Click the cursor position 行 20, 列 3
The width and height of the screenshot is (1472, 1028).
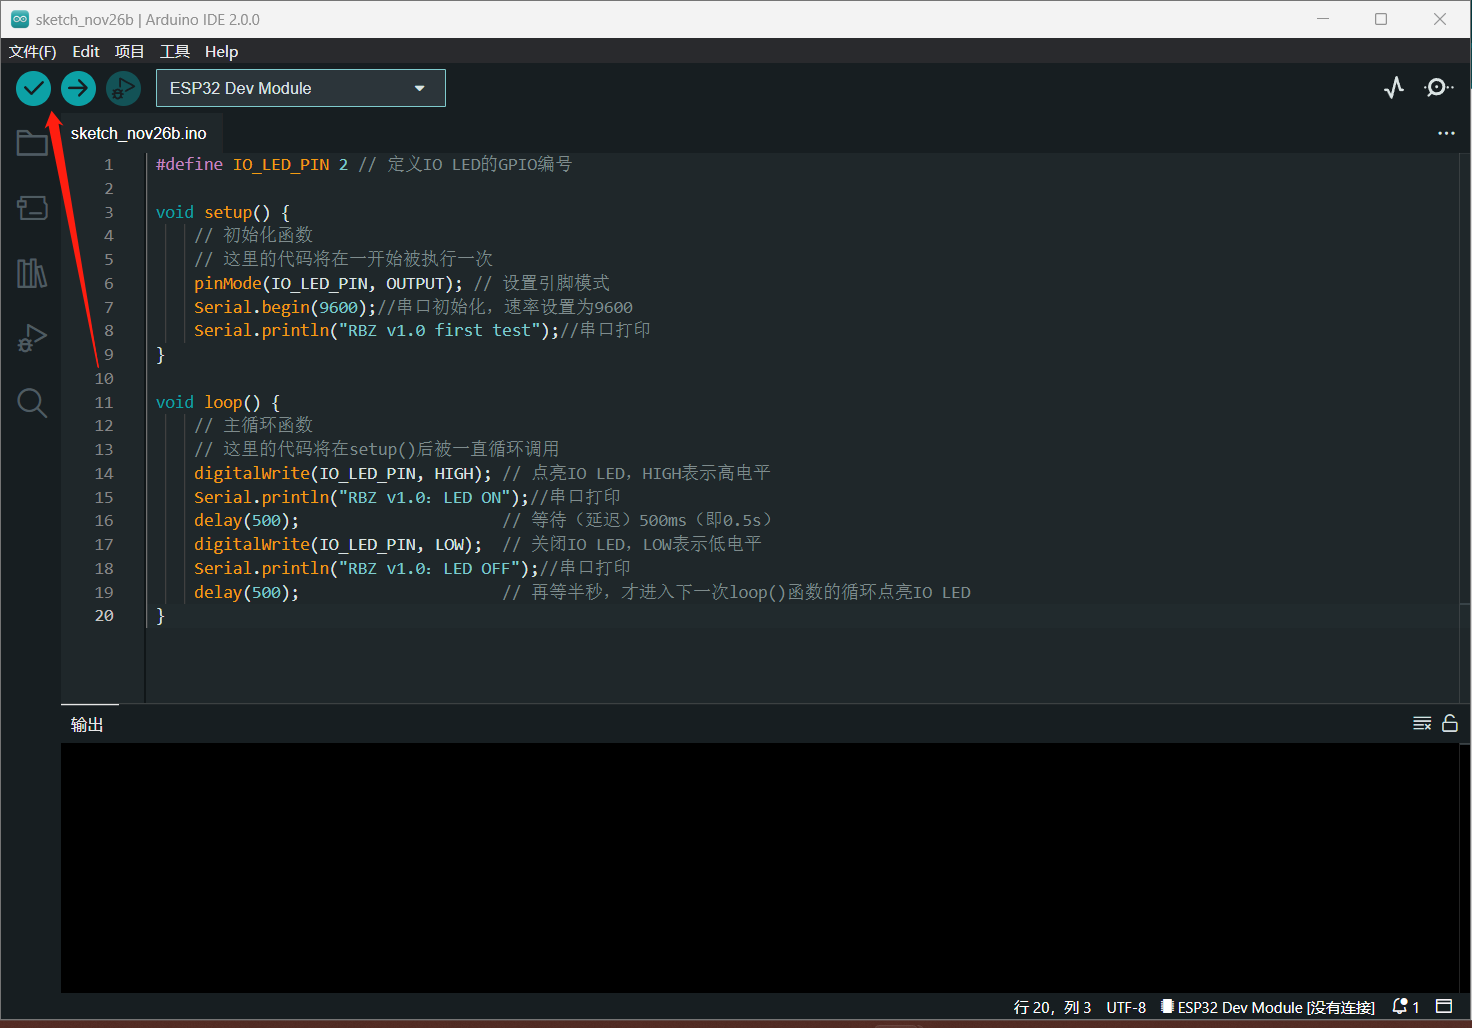(x=1052, y=1007)
